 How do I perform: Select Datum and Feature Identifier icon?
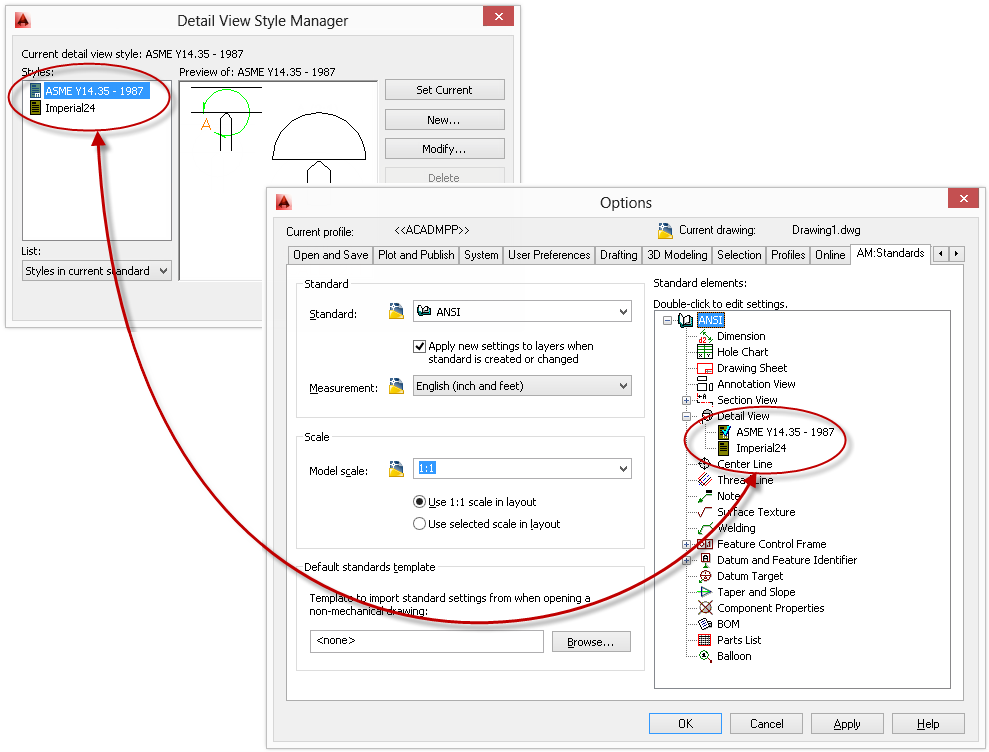coord(705,560)
